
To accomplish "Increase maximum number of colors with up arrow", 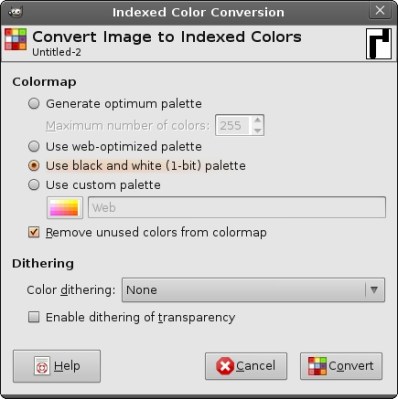I will (257, 120).
